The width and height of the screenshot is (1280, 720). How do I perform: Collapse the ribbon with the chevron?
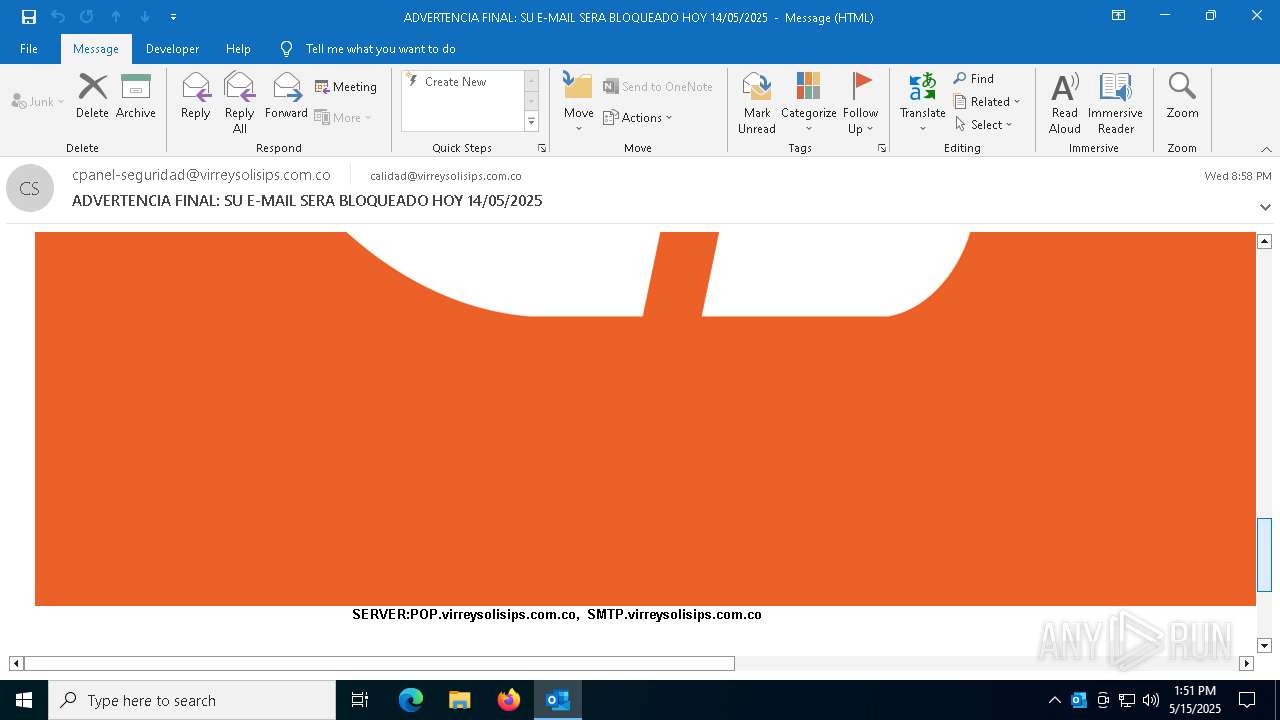coord(1266,149)
